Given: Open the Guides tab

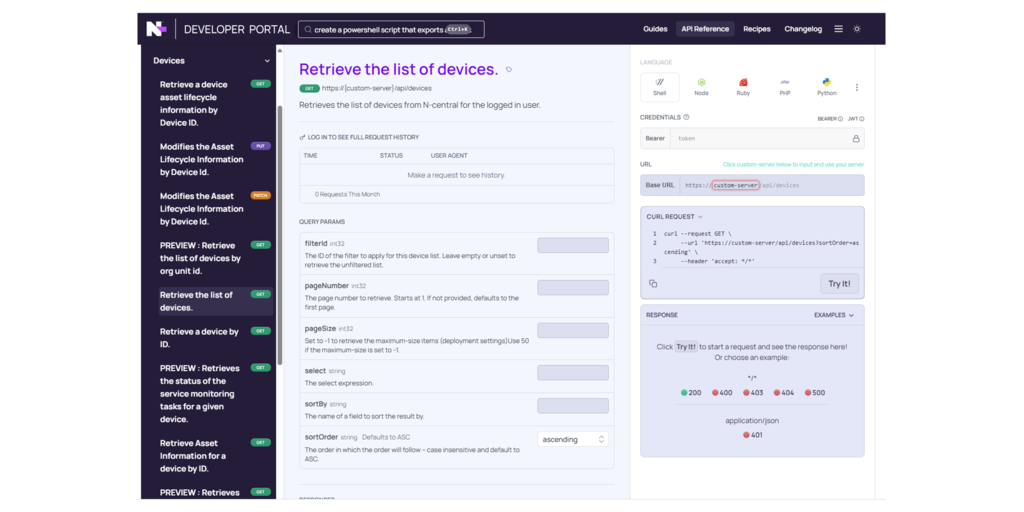Looking at the screenshot, I should point(655,29).
